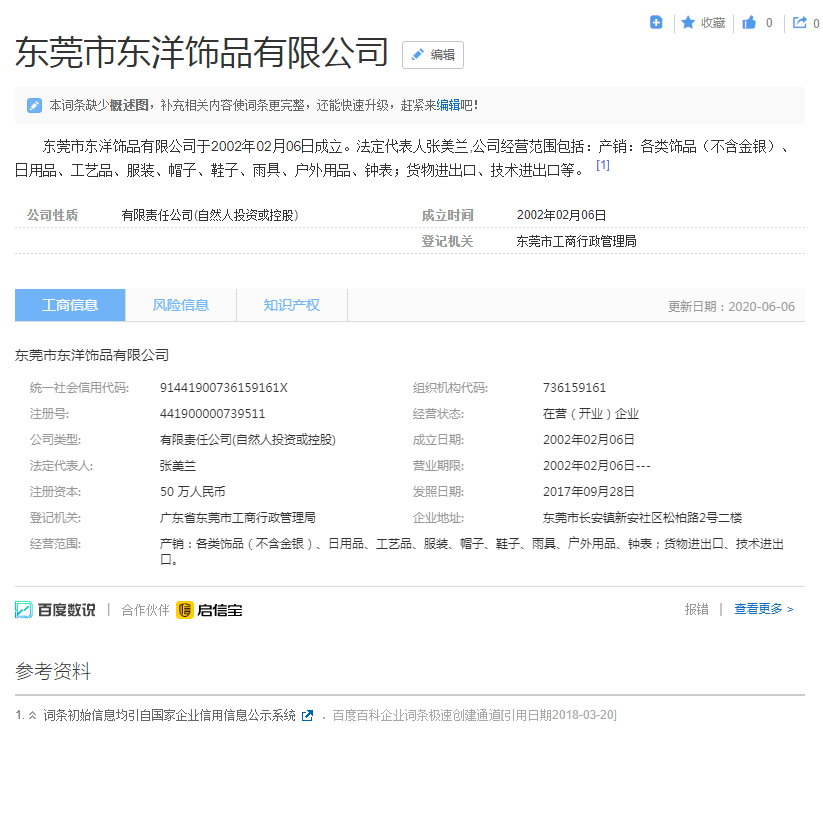This screenshot has width=823, height=824.
Task: Jump back via reference 1 up-arrow
Action: pos(32,716)
